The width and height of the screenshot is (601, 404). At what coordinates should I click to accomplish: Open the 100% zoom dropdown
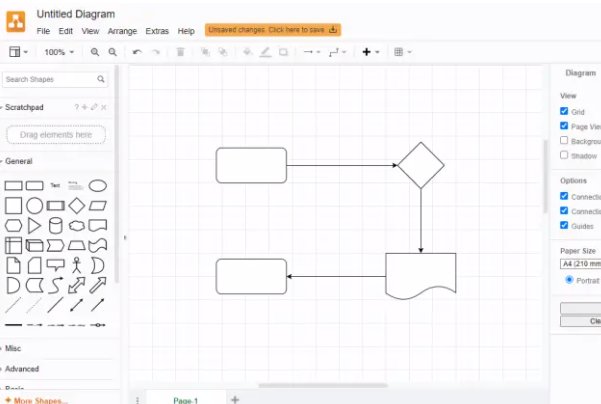(x=59, y=52)
